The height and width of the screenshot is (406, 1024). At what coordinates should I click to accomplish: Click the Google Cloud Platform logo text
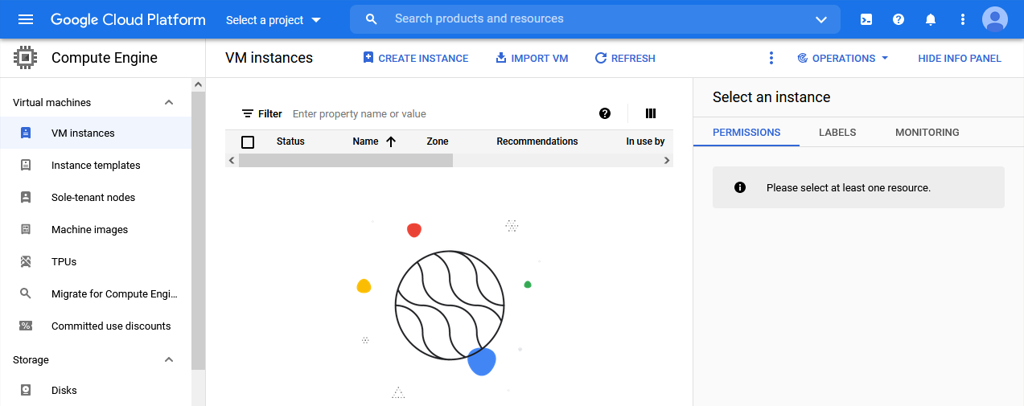click(x=128, y=20)
